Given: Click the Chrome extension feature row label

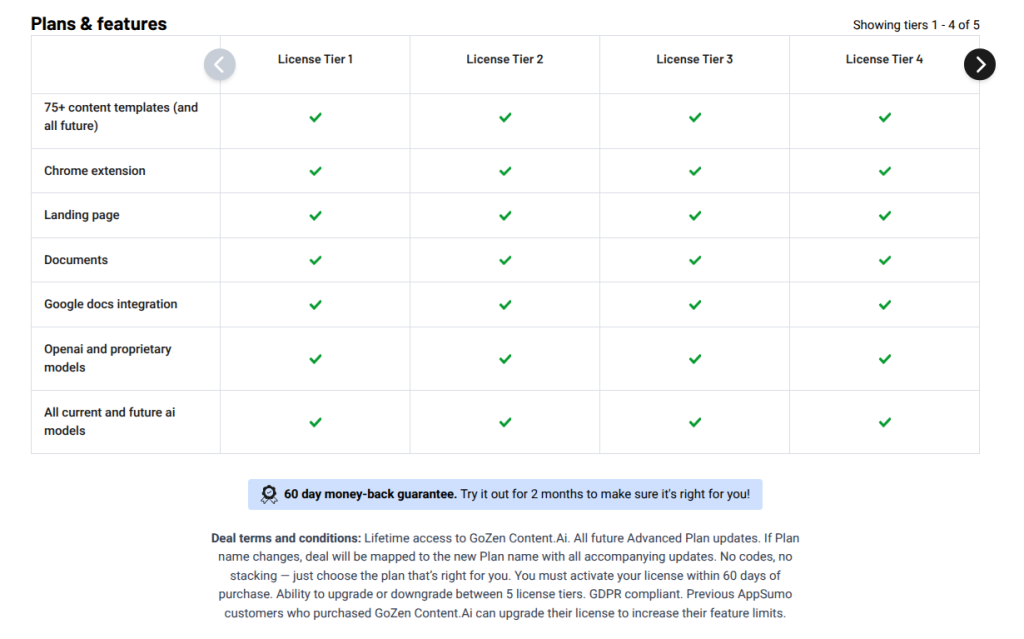Looking at the screenshot, I should tap(95, 171).
